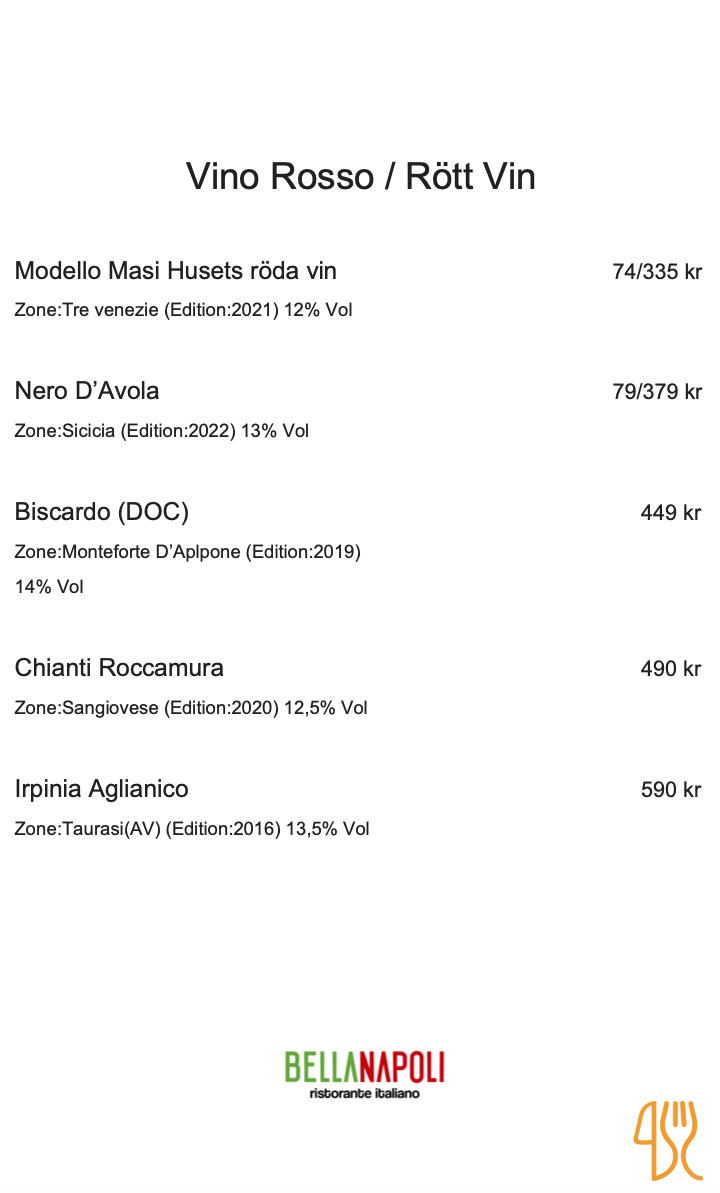720x1193 pixels.
Task: Click the Taurasi(AV) zone 13,5% Vol line
Action: tap(192, 829)
